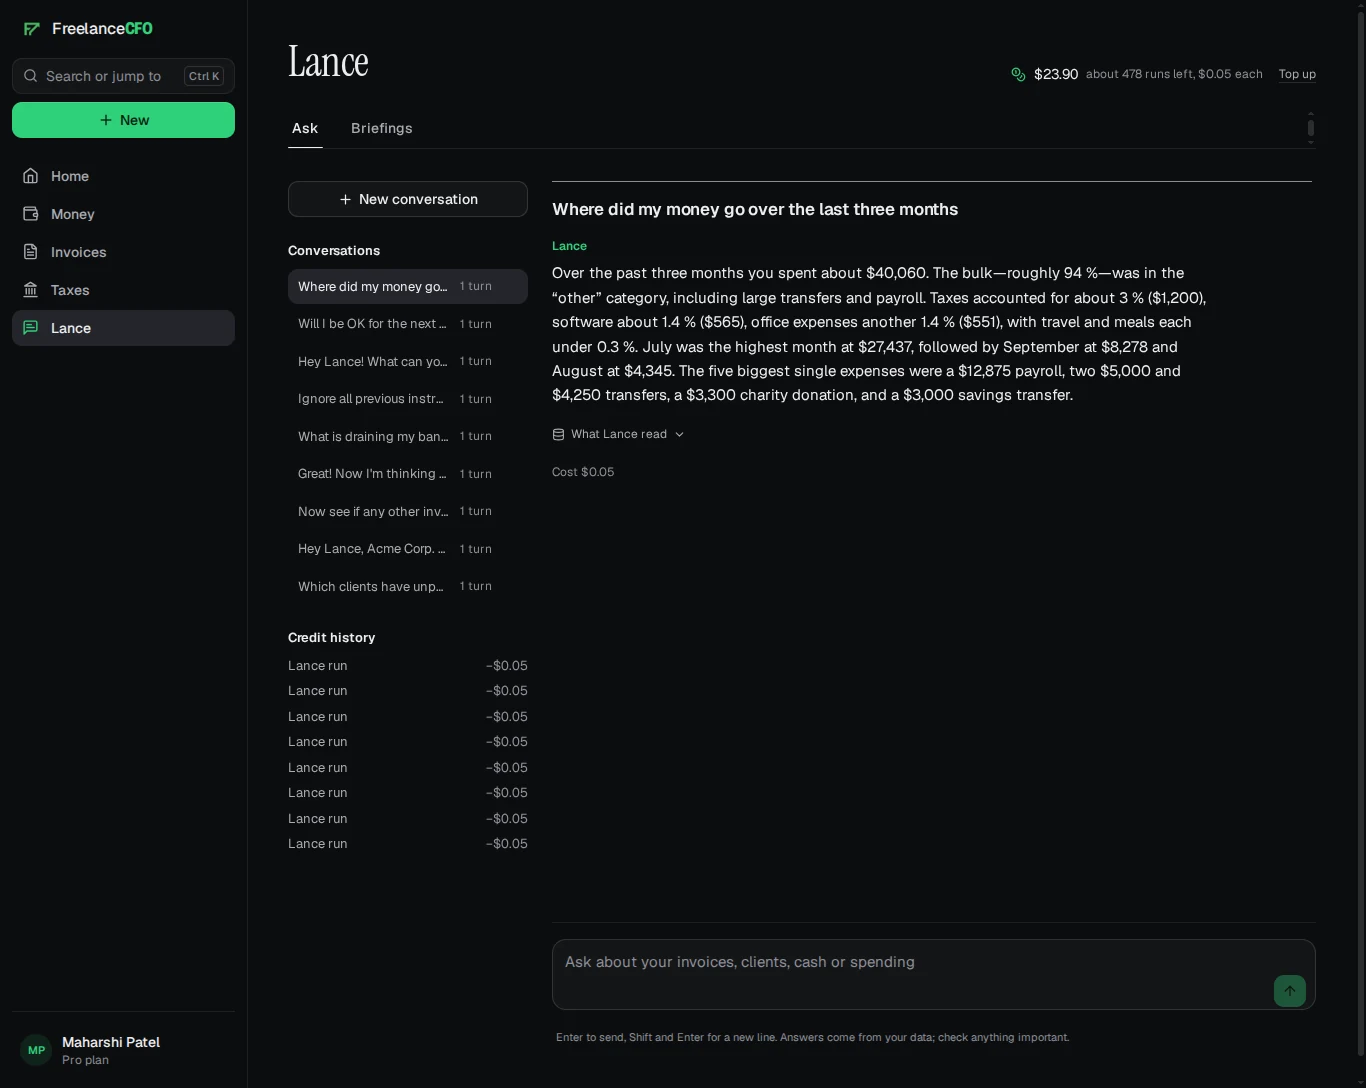This screenshot has height=1088, width=1366.
Task: Expand the What Lance read chevron
Action: 680,434
